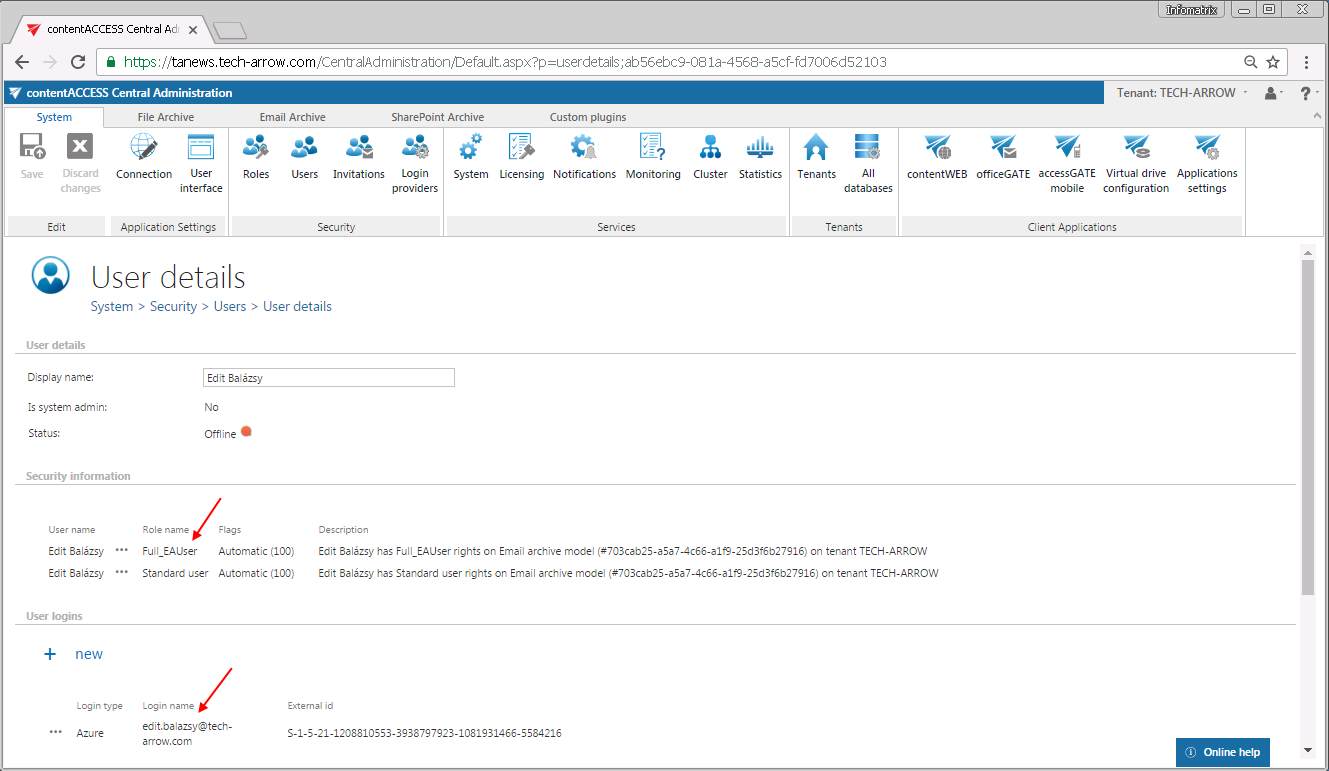Click the Standard user role name
Image resolution: width=1329 pixels, height=771 pixels.
point(175,573)
